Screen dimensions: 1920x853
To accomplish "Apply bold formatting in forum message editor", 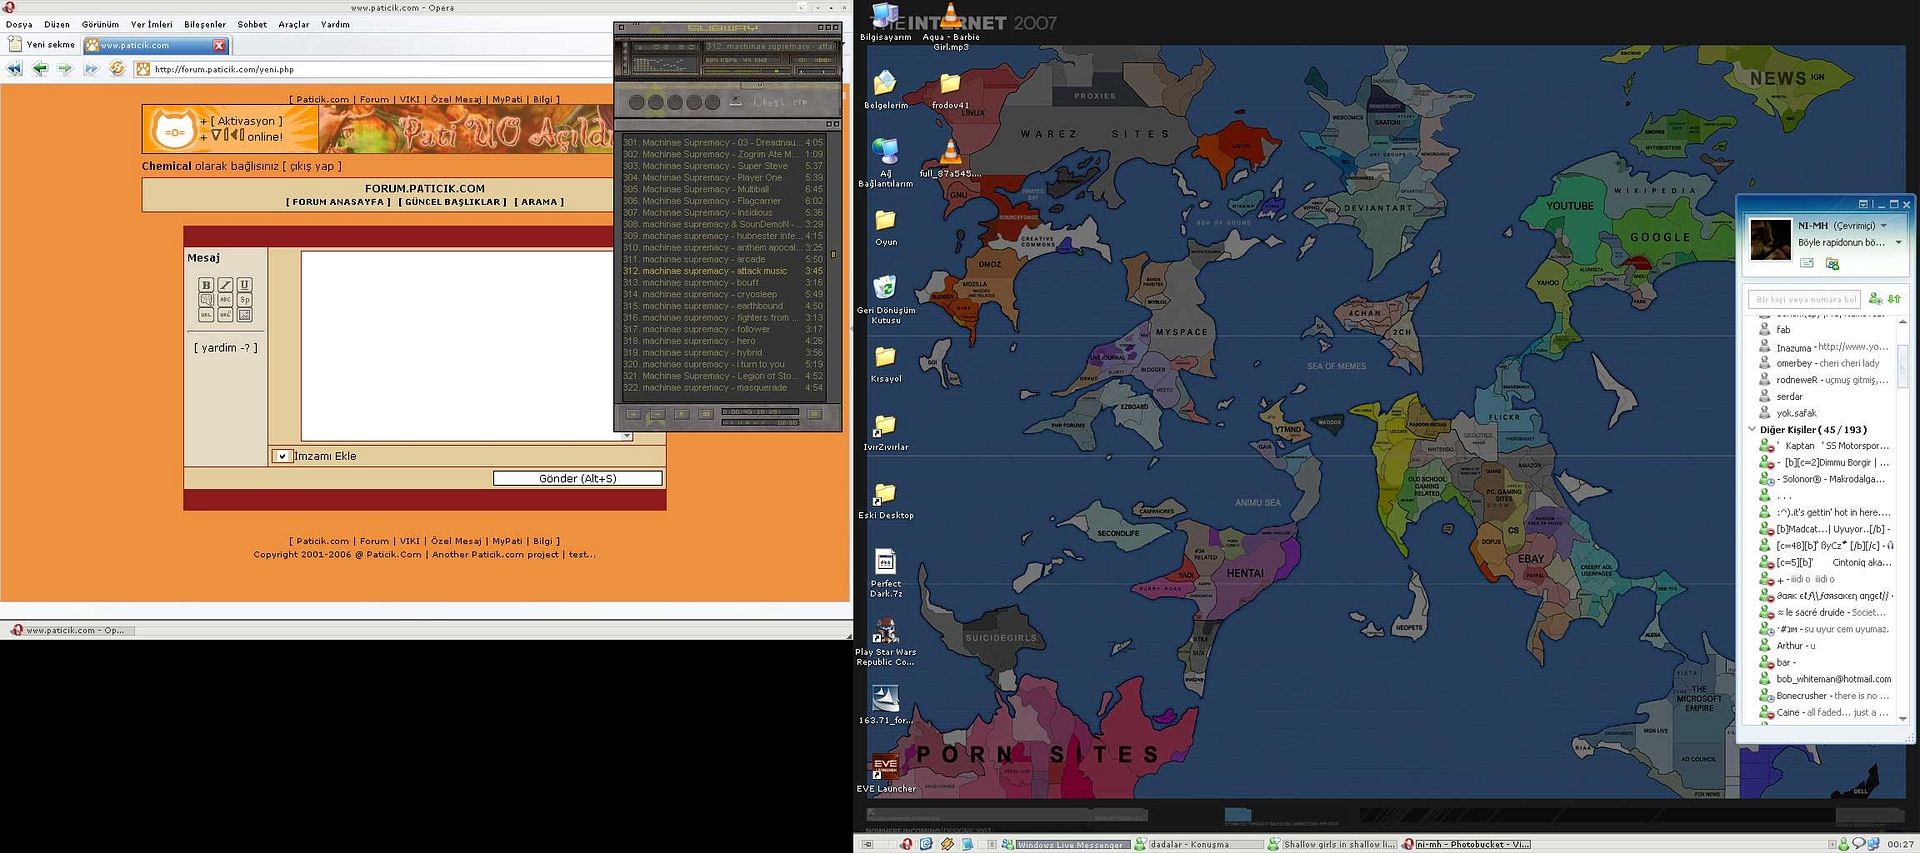I will coord(206,285).
